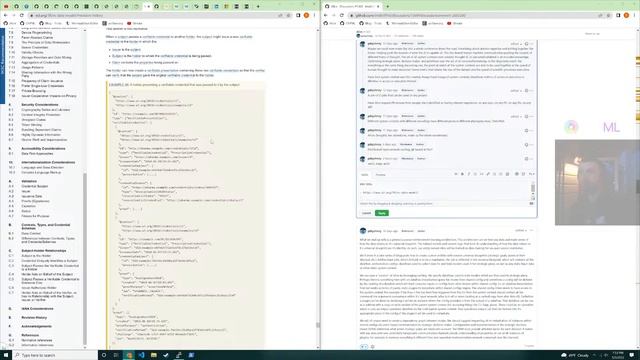Click inside the reply comment text area
This screenshot has width=640, height=360.
coord(444,191)
